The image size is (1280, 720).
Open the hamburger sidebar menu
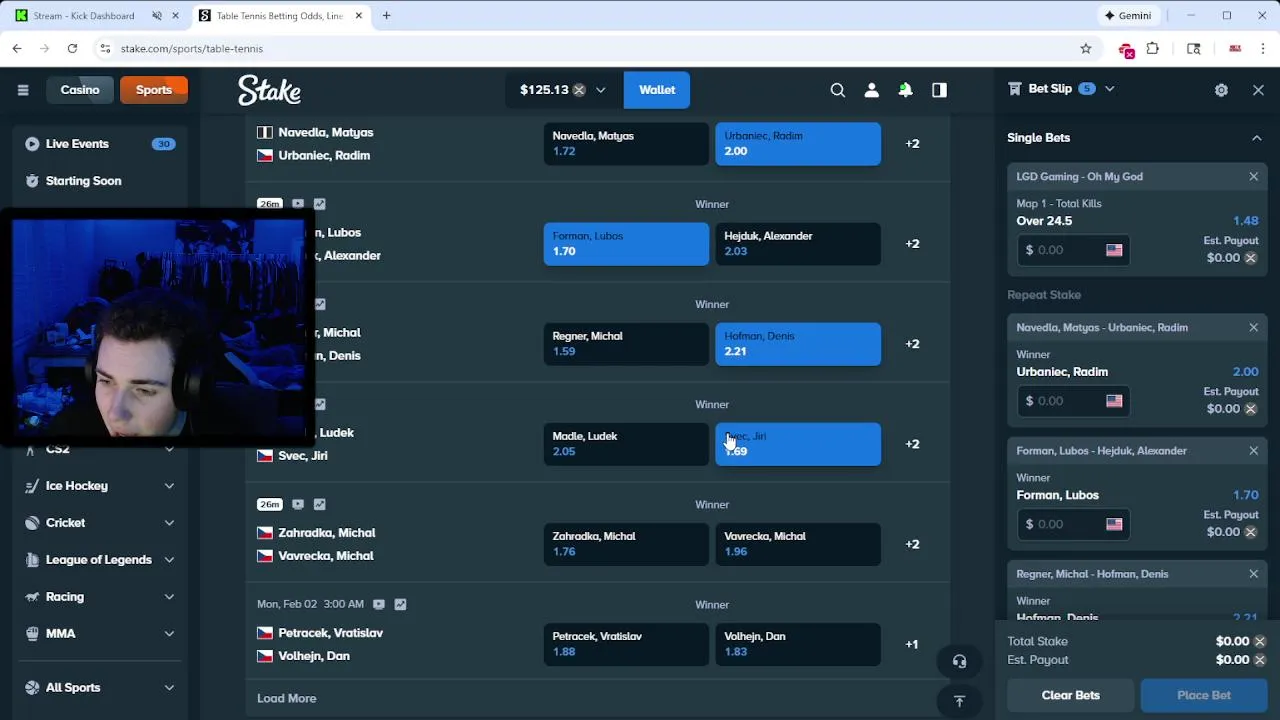tap(23, 90)
